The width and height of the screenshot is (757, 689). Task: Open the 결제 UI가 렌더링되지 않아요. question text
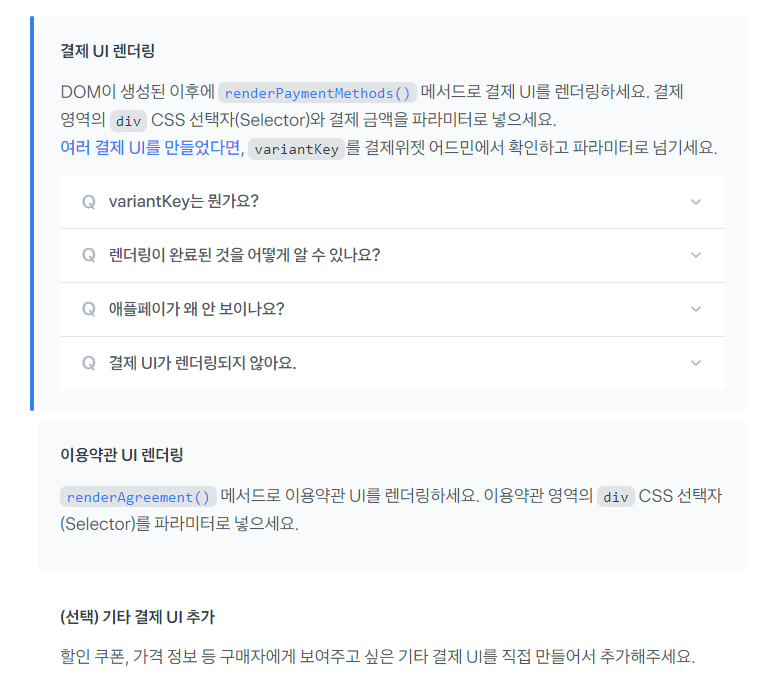[x=202, y=363]
